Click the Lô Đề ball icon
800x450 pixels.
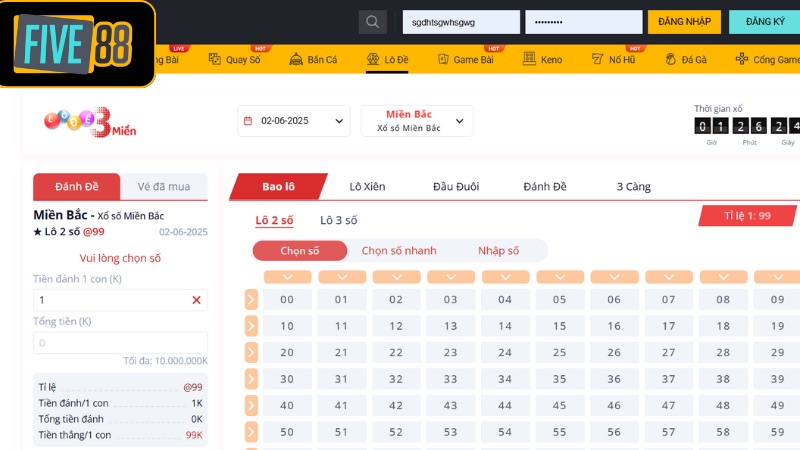[373, 59]
